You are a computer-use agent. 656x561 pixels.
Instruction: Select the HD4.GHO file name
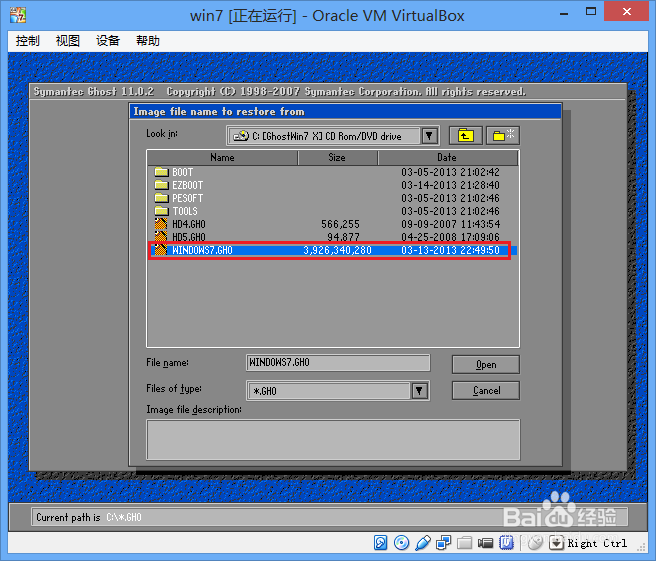[189, 224]
